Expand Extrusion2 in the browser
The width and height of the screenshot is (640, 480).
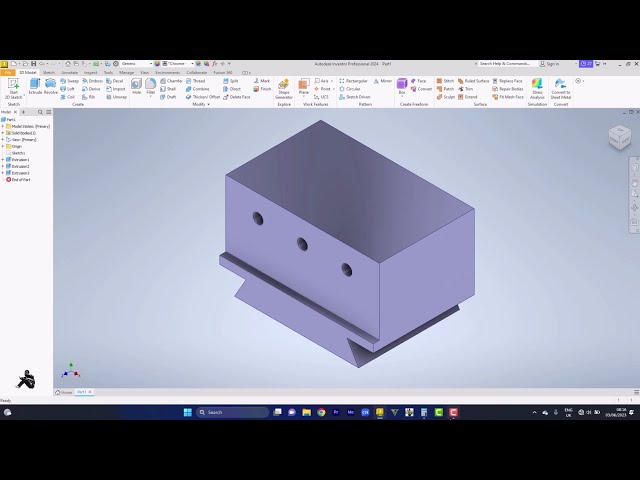point(3,166)
